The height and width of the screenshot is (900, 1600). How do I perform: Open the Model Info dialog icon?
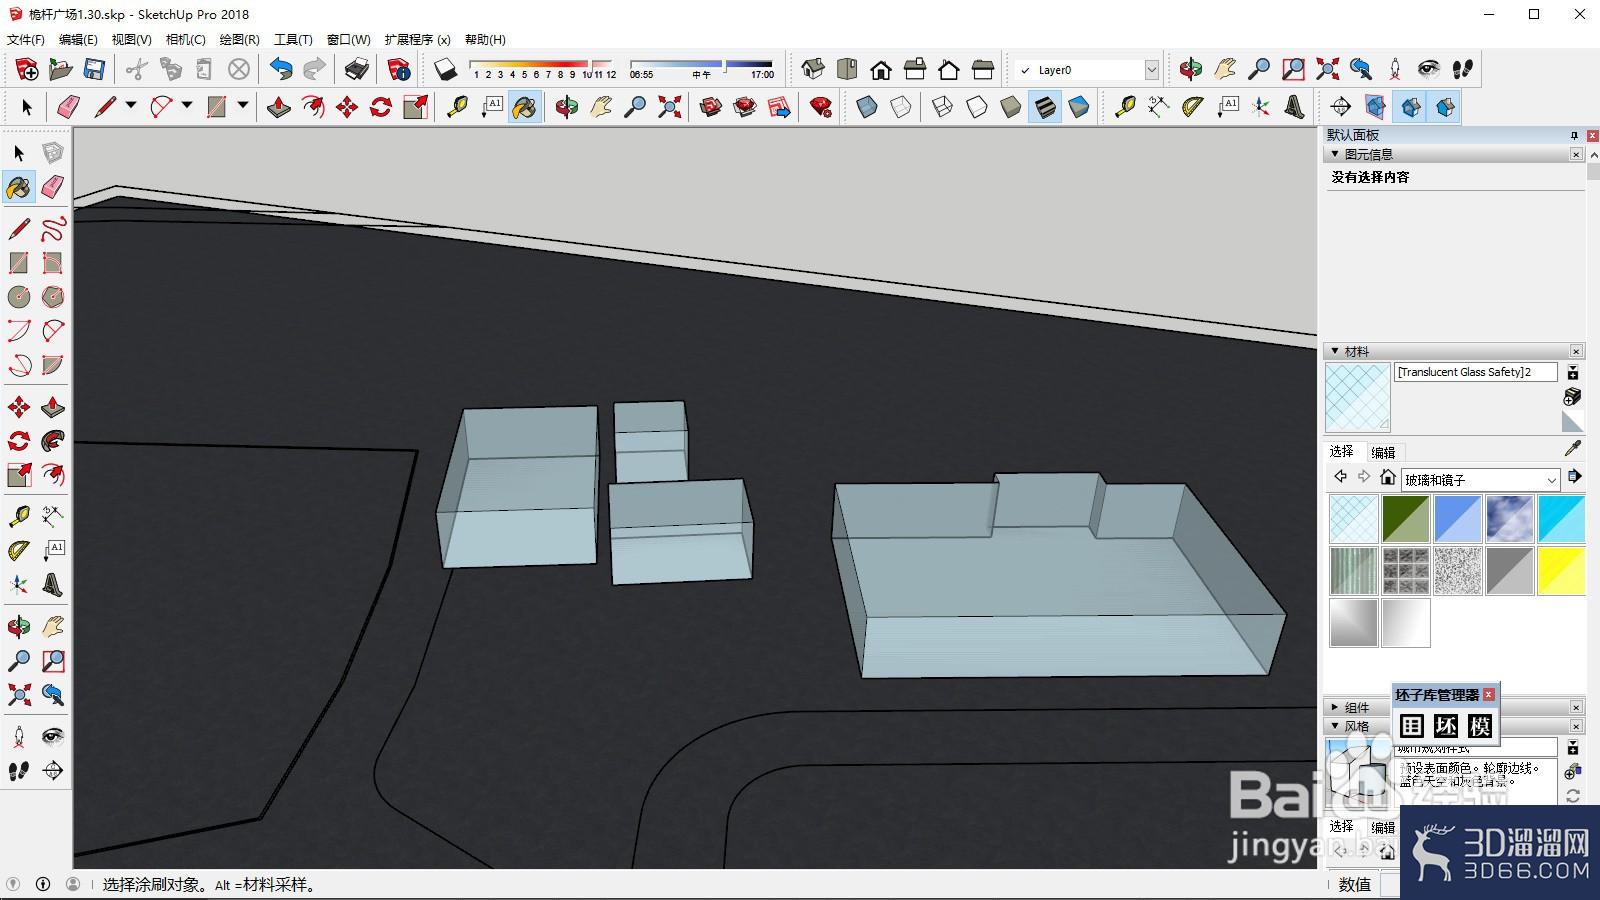click(x=398, y=69)
